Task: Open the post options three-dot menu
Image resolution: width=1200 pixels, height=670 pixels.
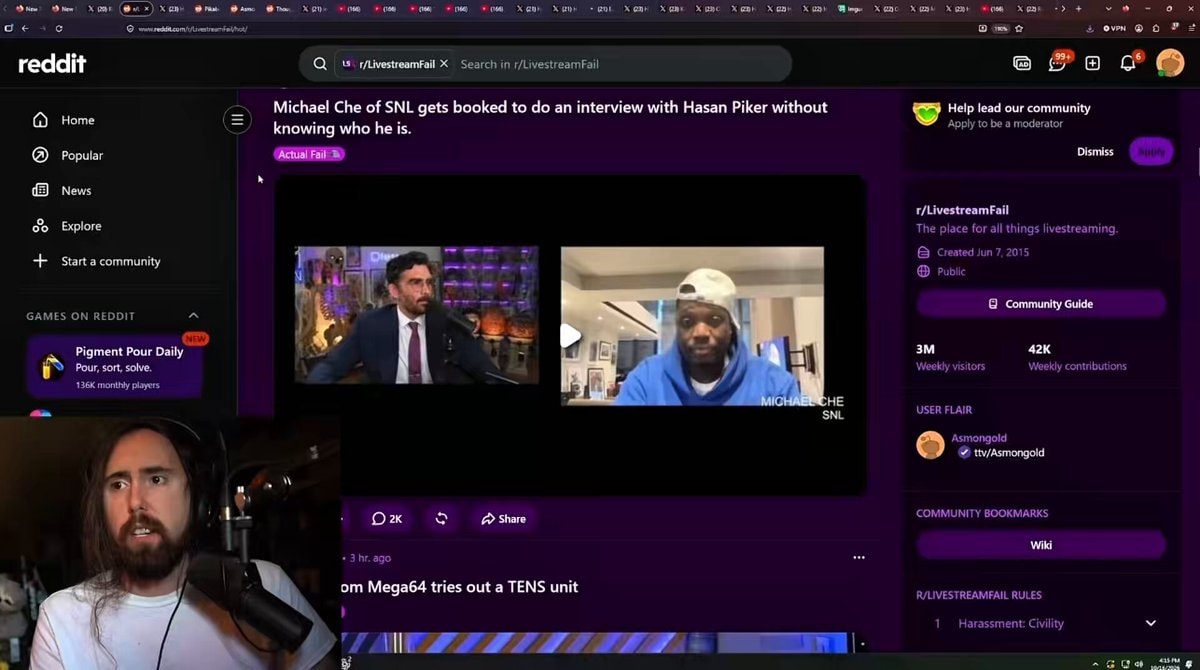Action: coord(858,557)
